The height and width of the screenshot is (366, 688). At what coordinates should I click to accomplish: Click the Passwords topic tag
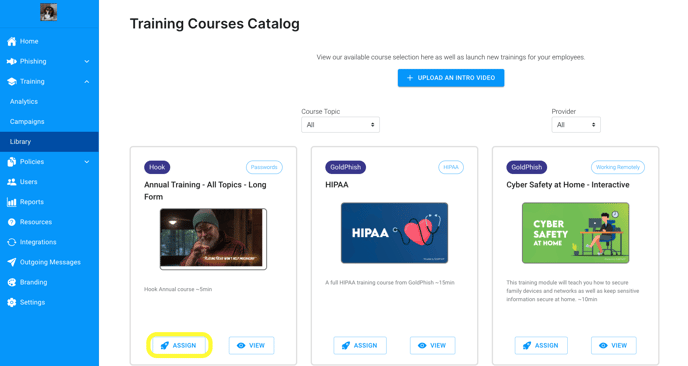coord(264,167)
